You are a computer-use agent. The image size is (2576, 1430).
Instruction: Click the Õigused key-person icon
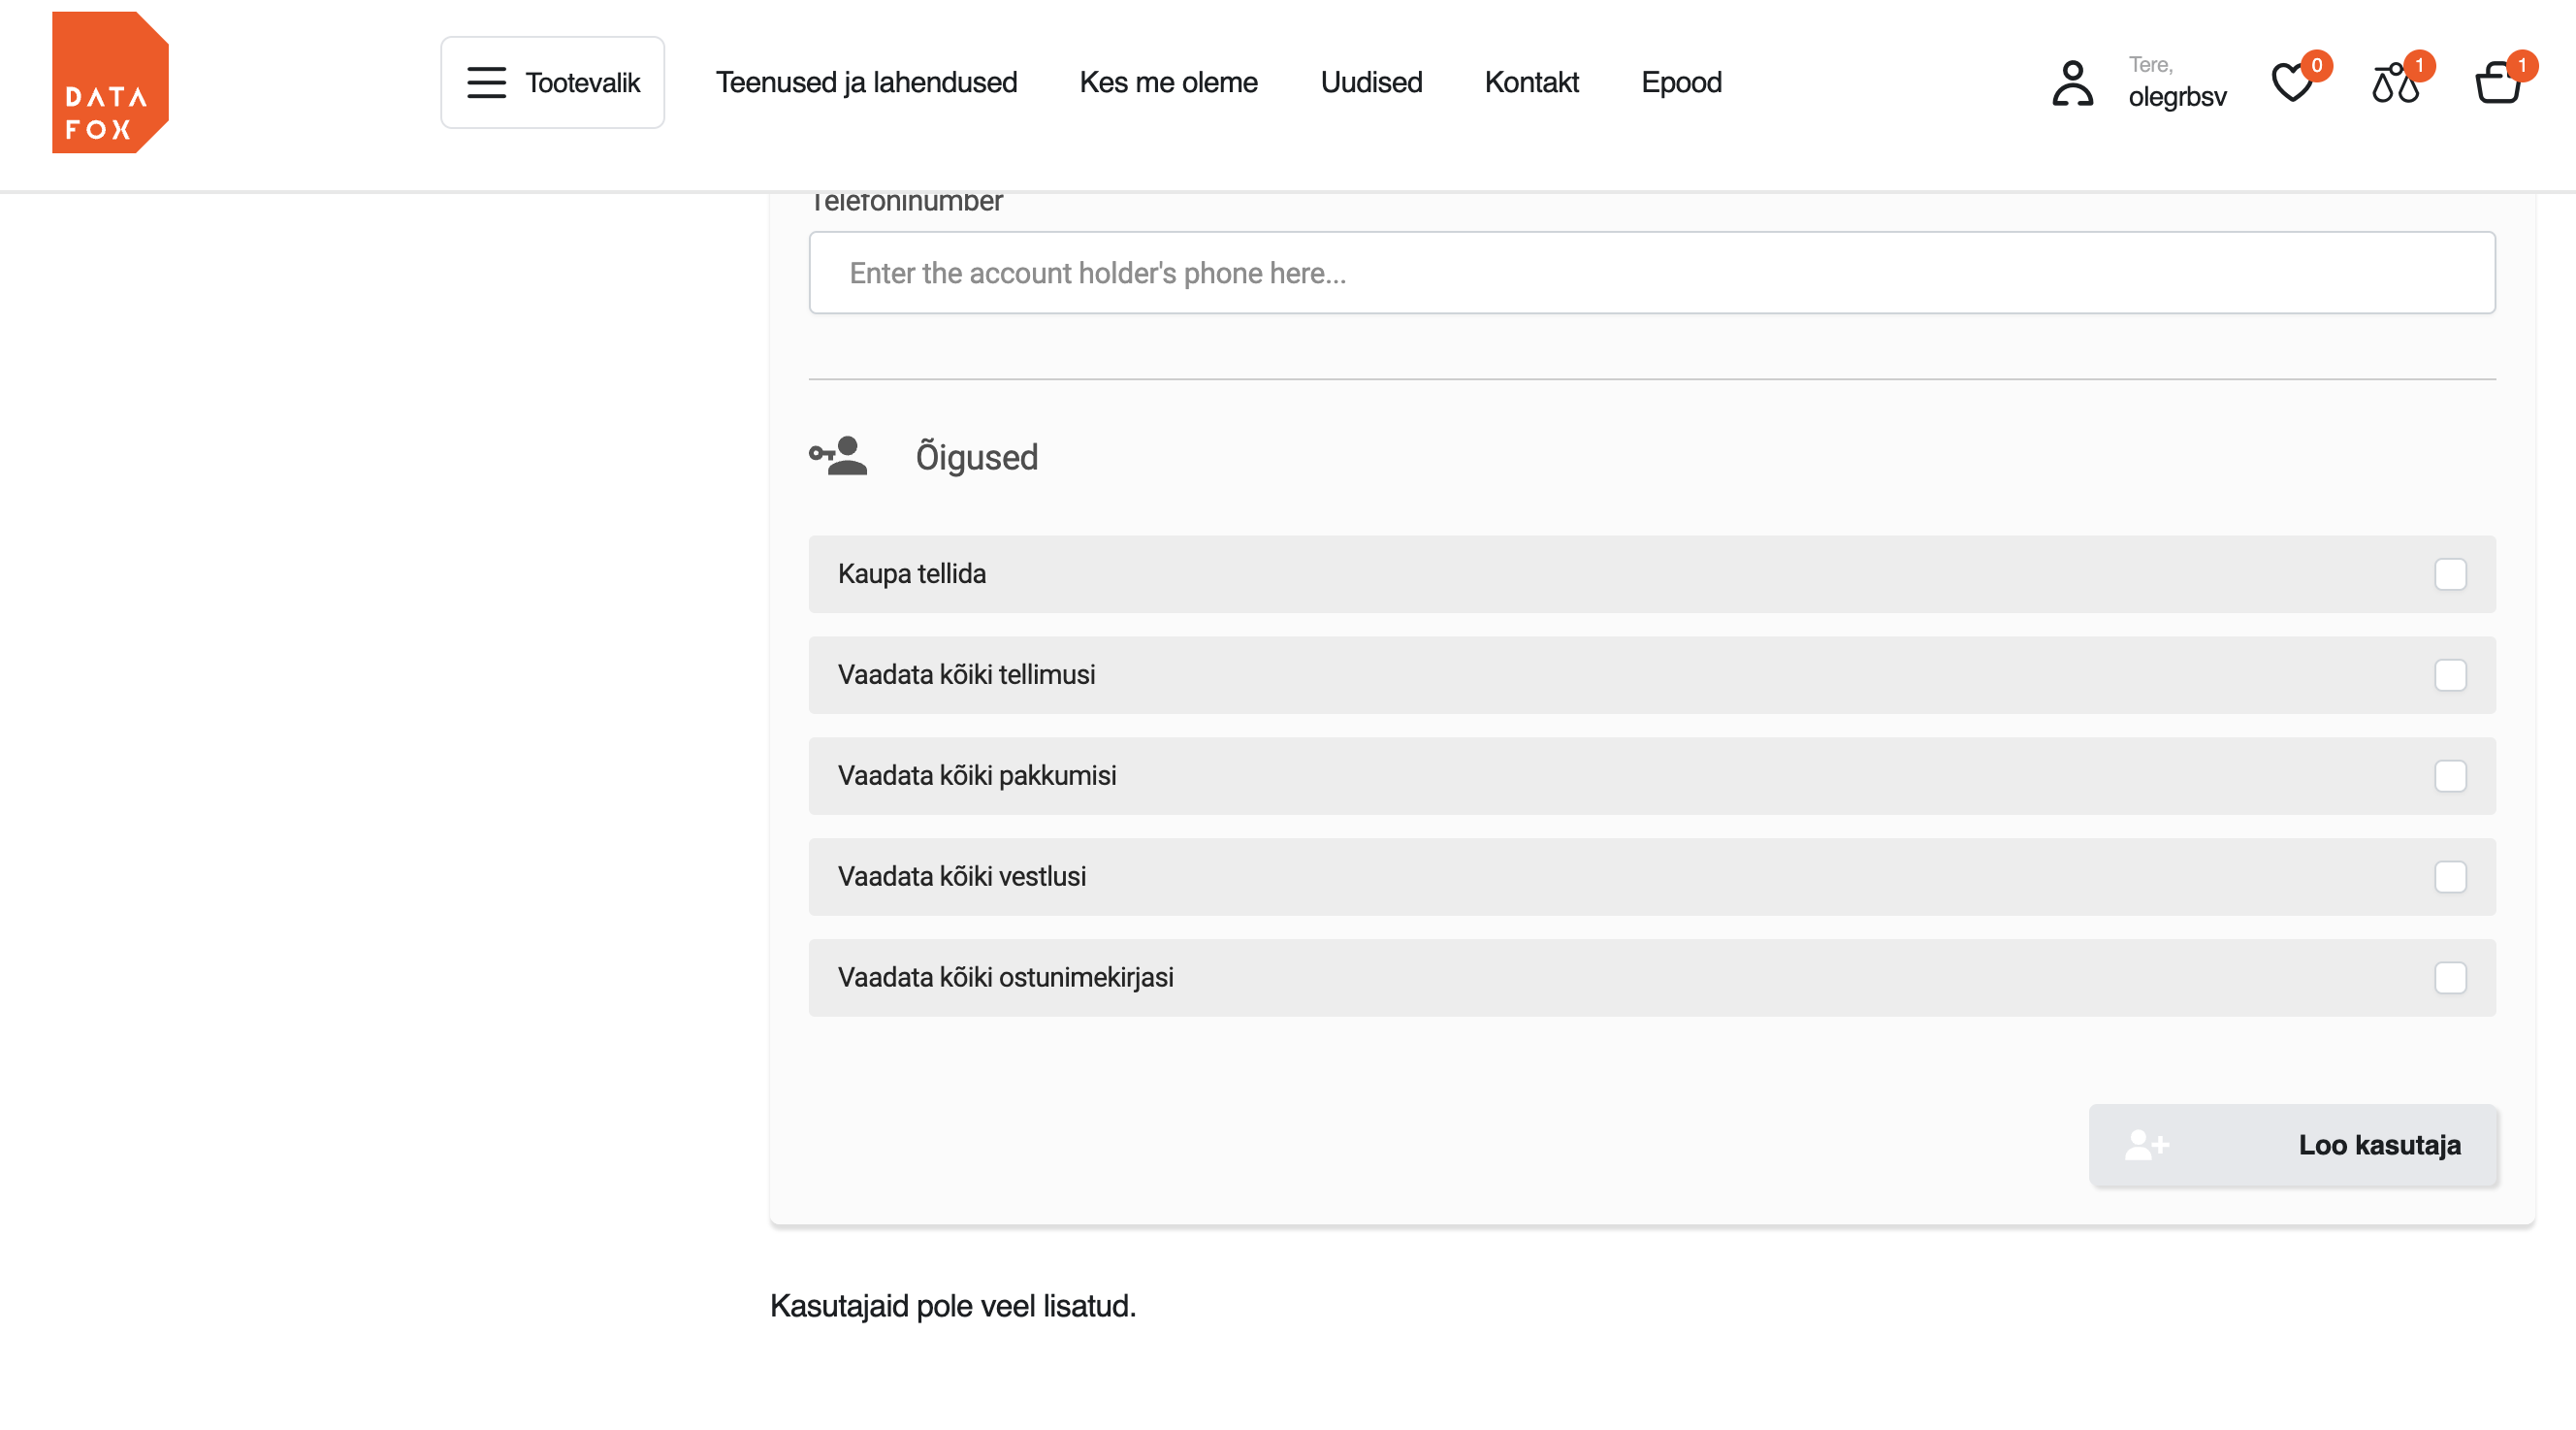coord(838,456)
